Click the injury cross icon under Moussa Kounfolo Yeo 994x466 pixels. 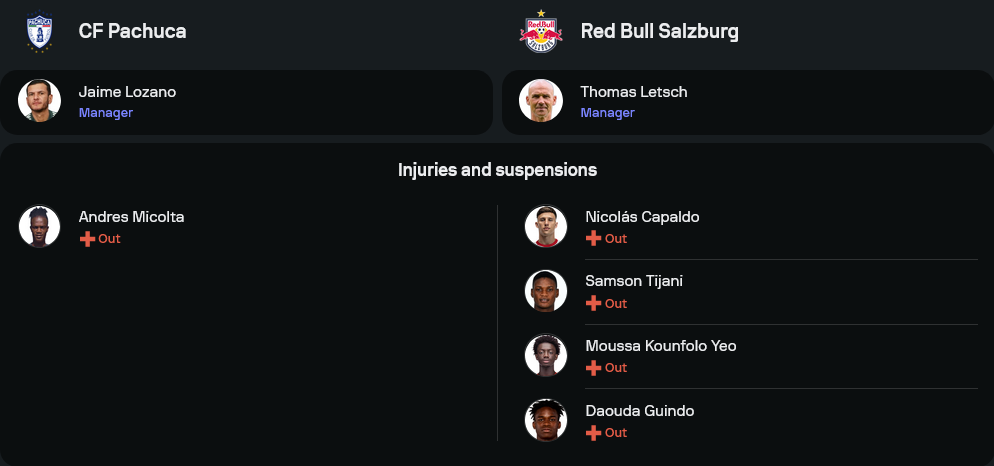click(593, 368)
